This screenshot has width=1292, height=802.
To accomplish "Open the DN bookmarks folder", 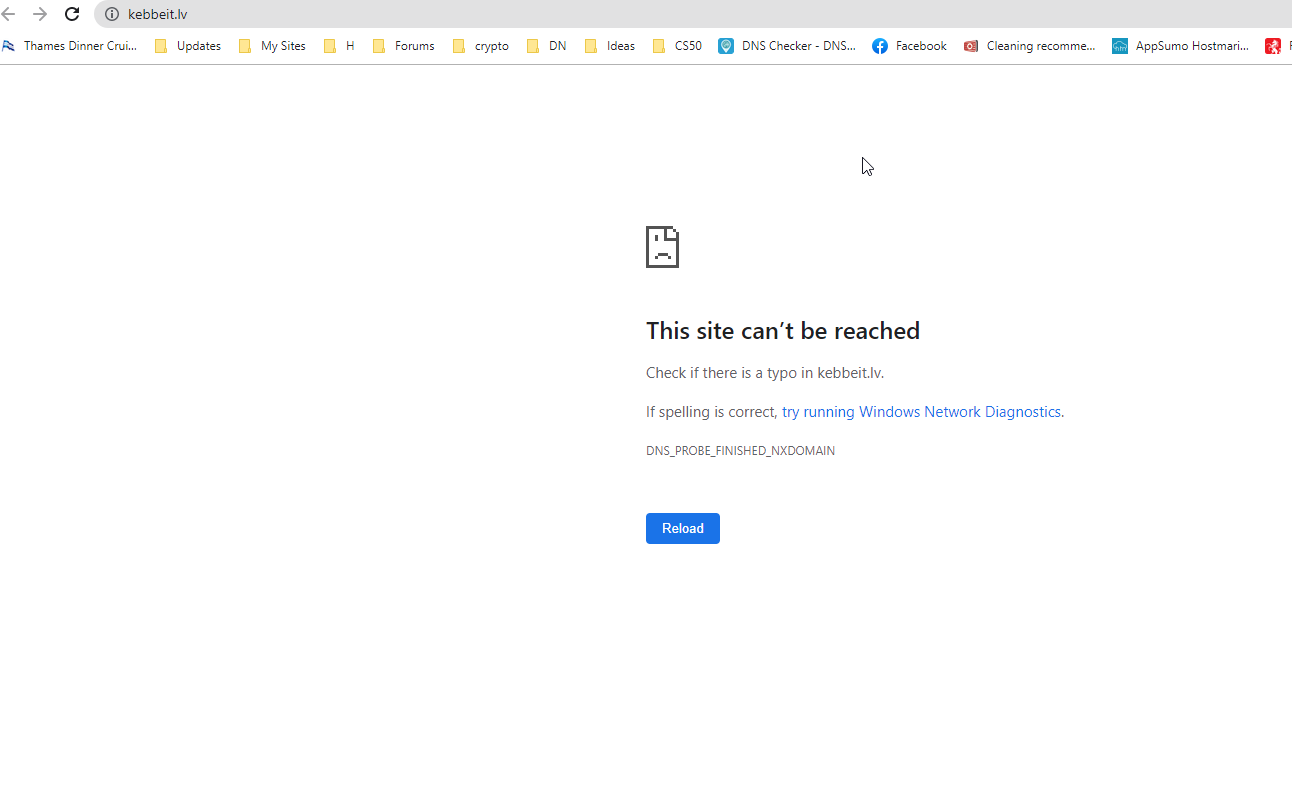I will click(x=546, y=45).
